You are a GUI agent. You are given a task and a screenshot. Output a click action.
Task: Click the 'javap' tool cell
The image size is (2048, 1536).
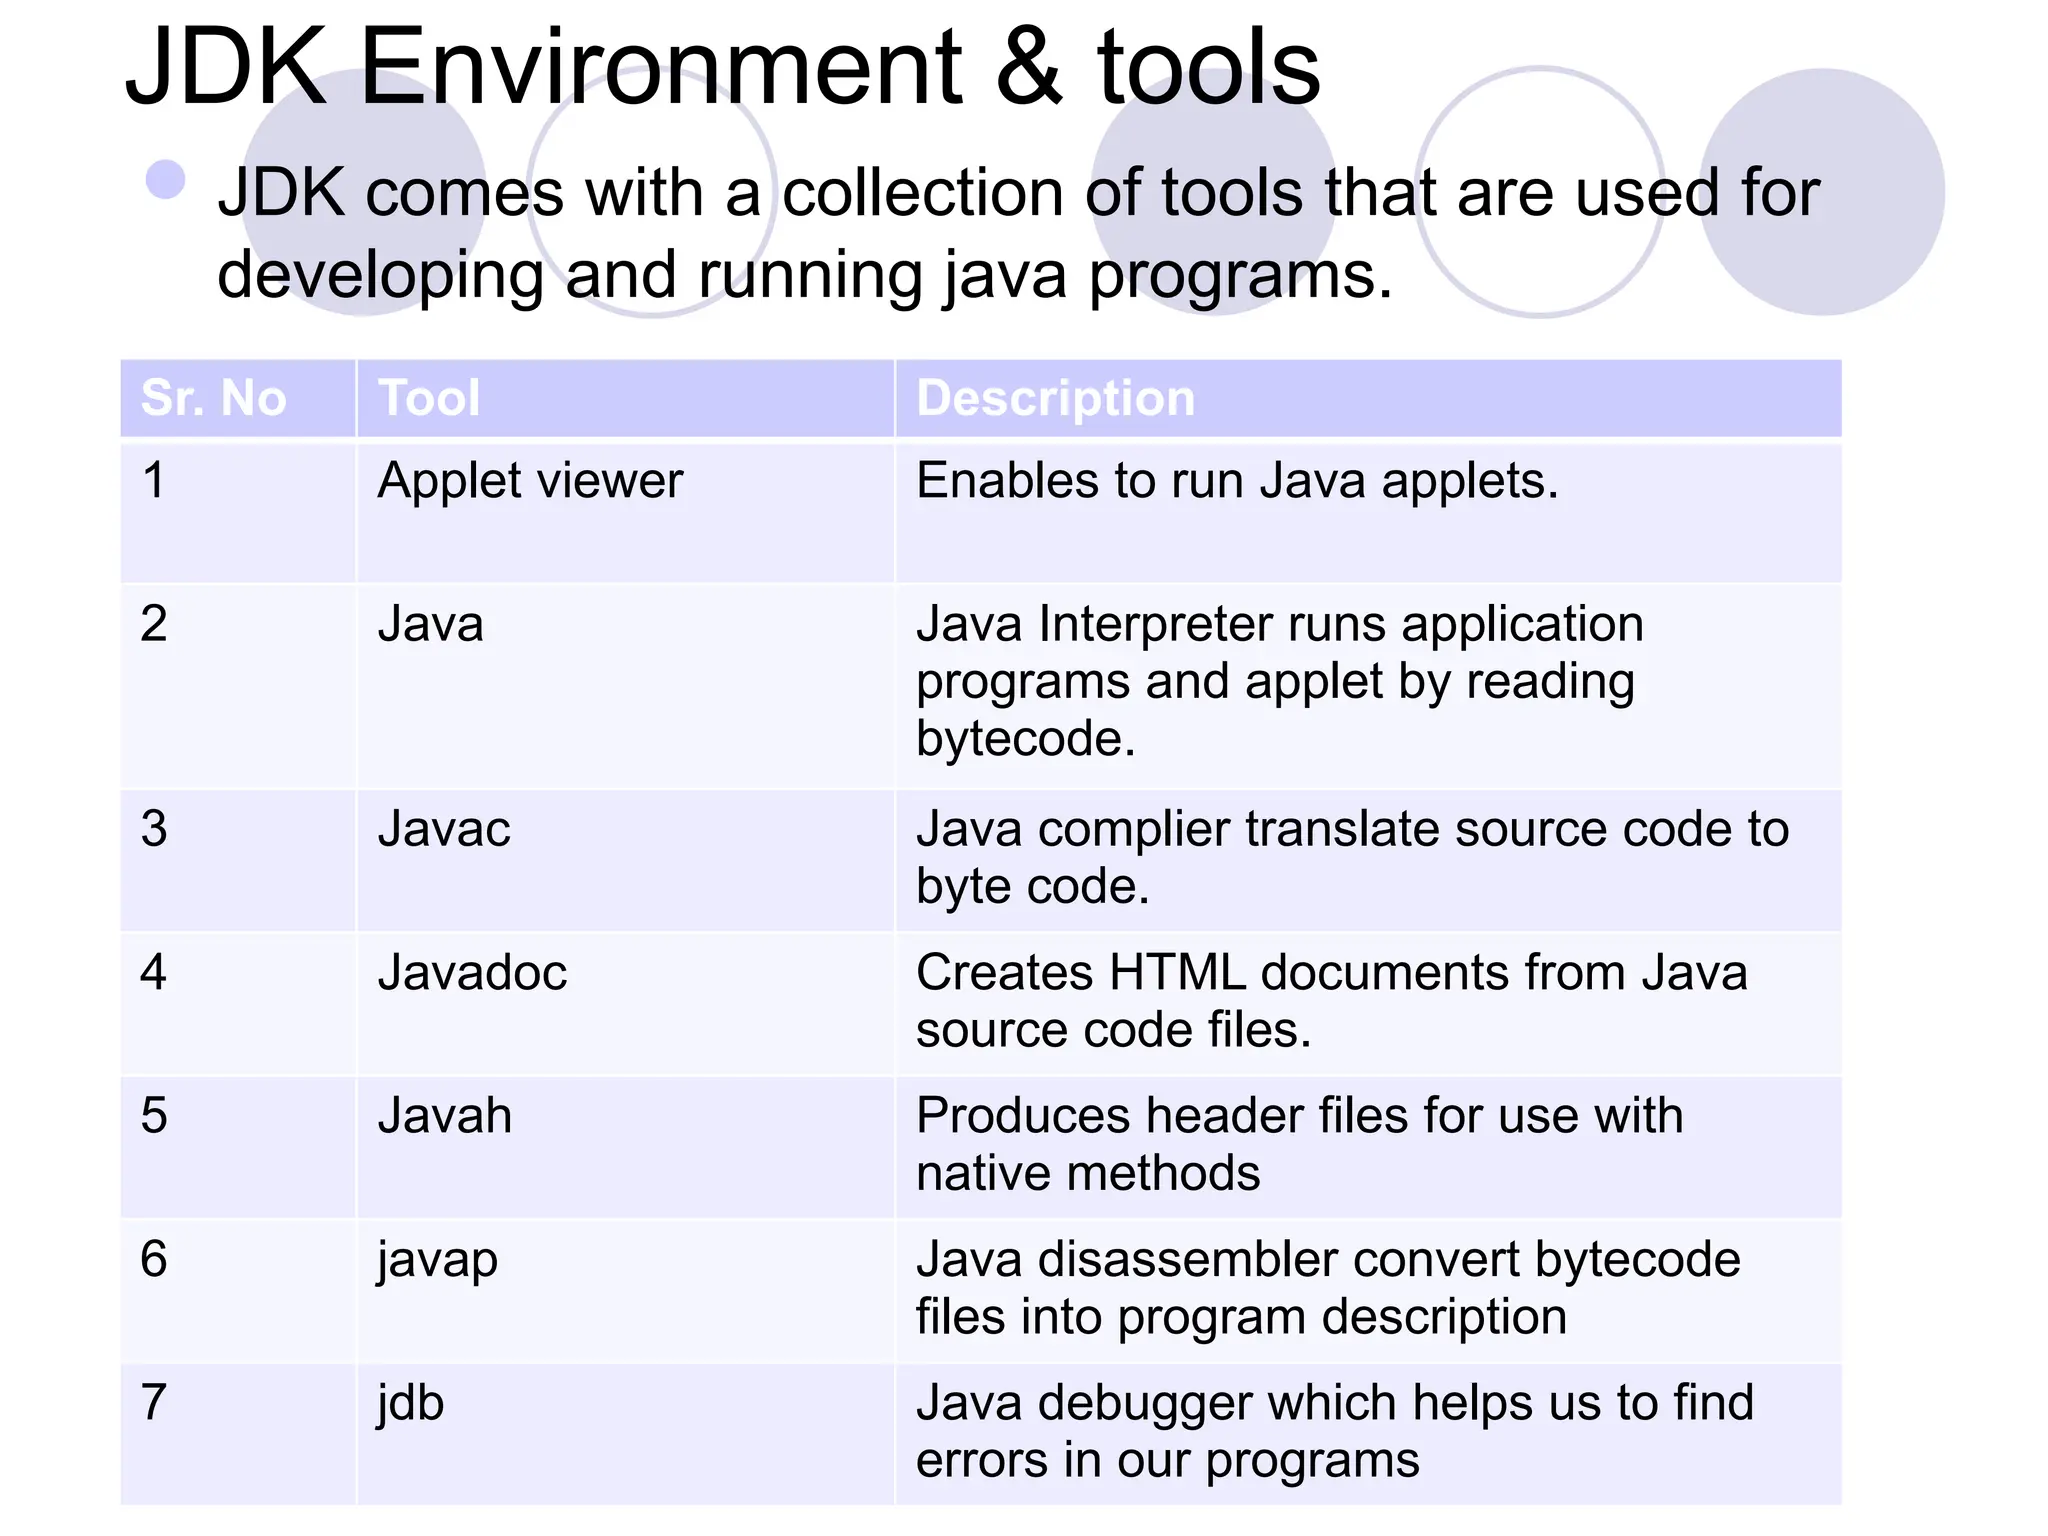pos(437,1260)
